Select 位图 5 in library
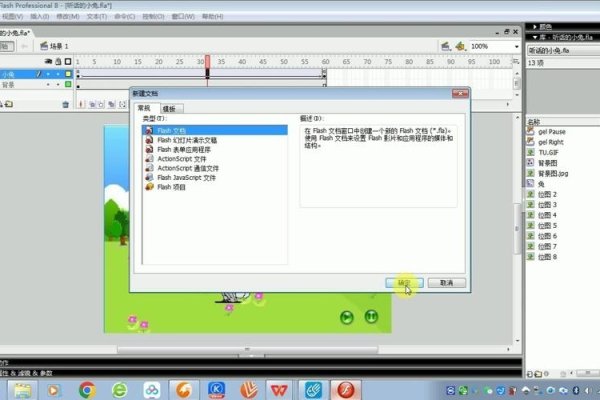600x400 pixels. pyautogui.click(x=547, y=226)
